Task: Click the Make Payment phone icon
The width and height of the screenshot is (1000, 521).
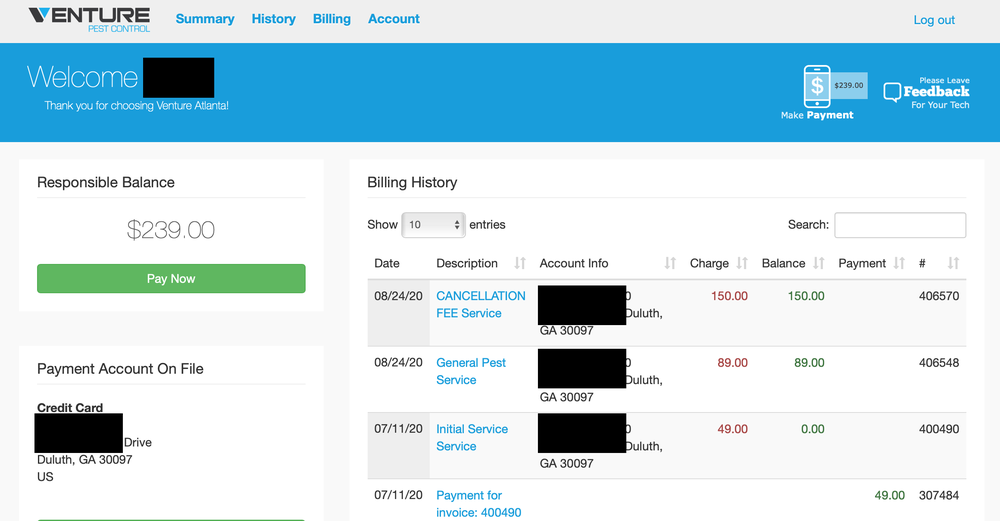Action: click(x=817, y=87)
